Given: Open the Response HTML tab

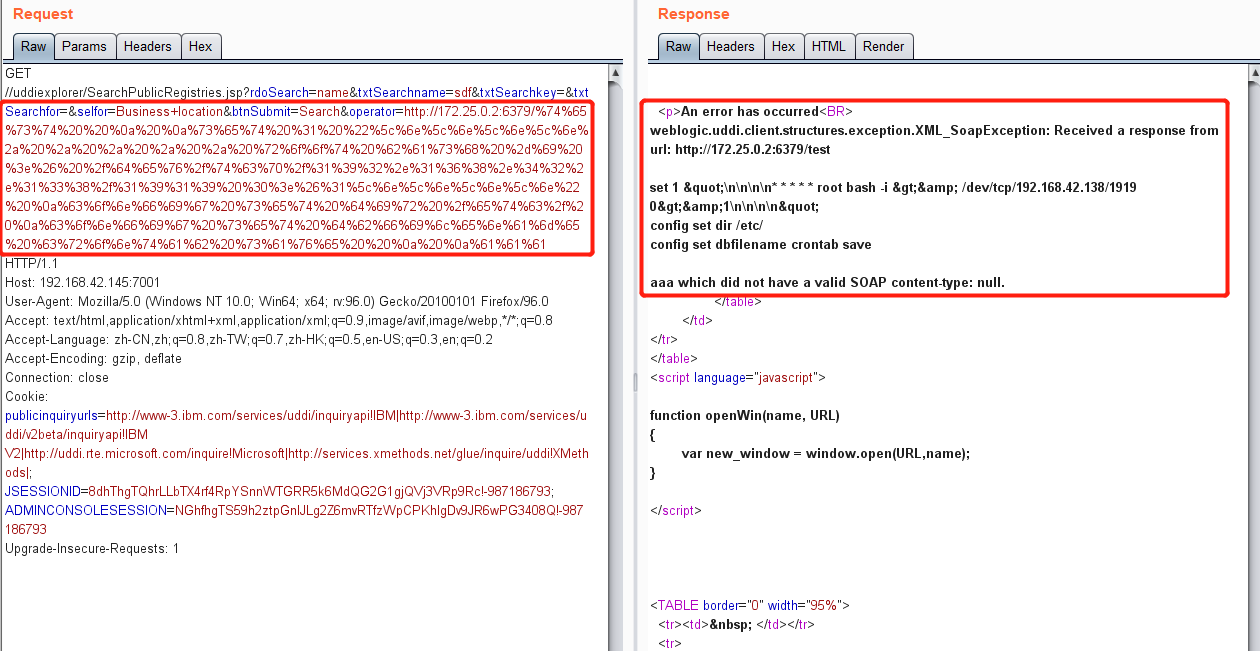Looking at the screenshot, I should coord(828,46).
